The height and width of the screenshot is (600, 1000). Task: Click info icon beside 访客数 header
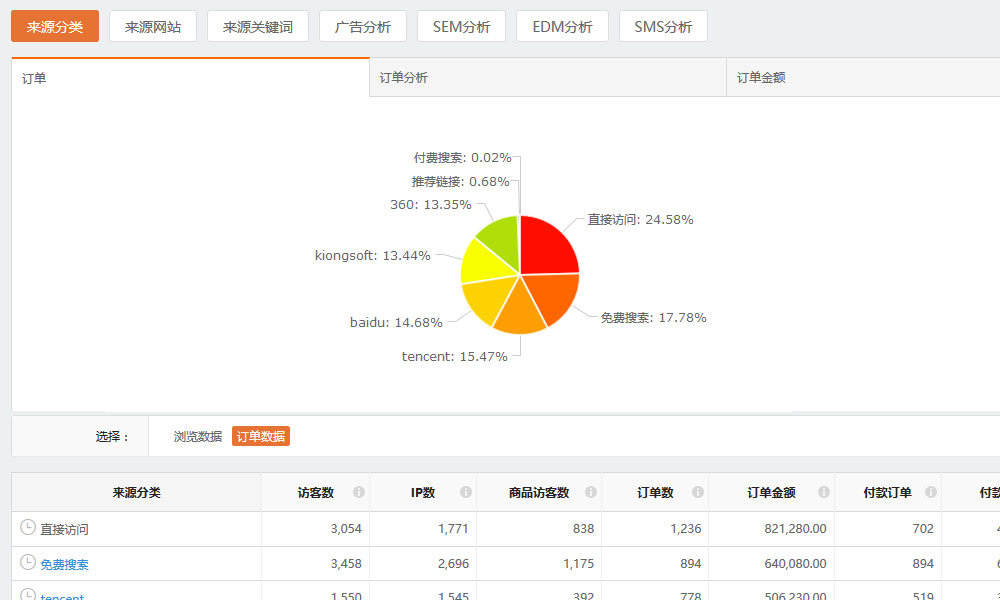click(x=359, y=492)
